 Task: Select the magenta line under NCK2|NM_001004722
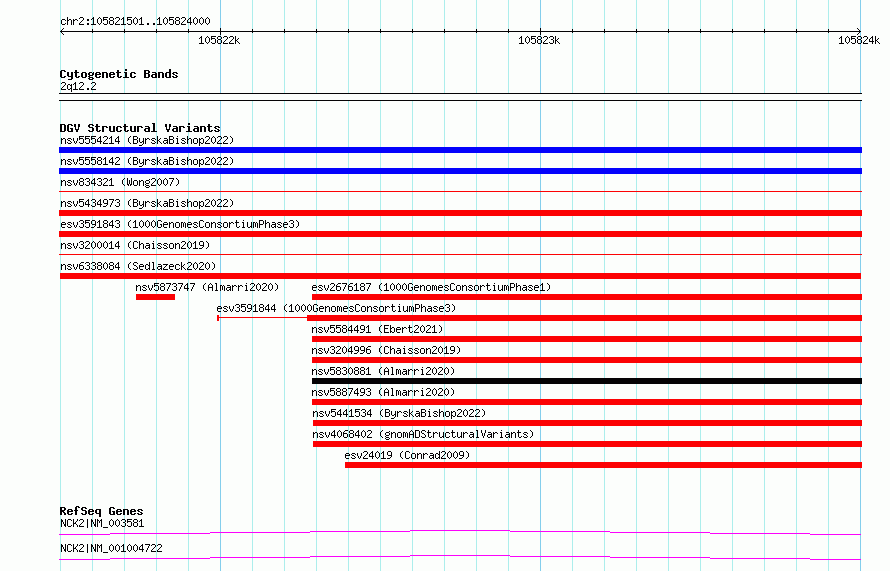460,557
